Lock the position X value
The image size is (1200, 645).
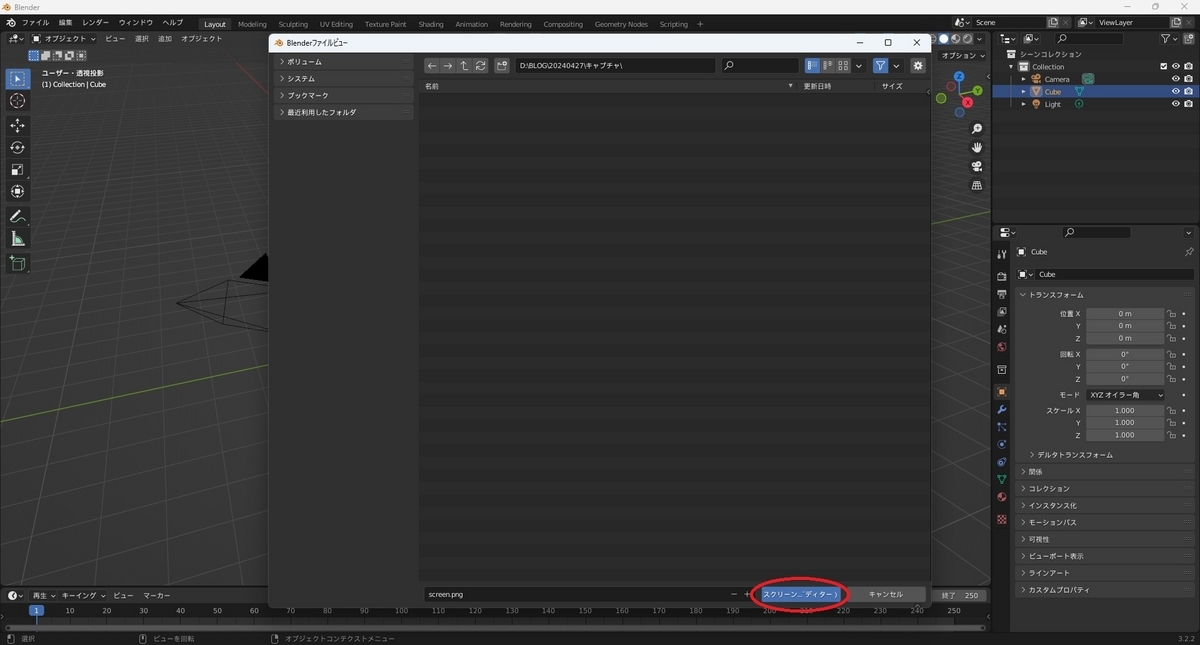(x=1171, y=314)
